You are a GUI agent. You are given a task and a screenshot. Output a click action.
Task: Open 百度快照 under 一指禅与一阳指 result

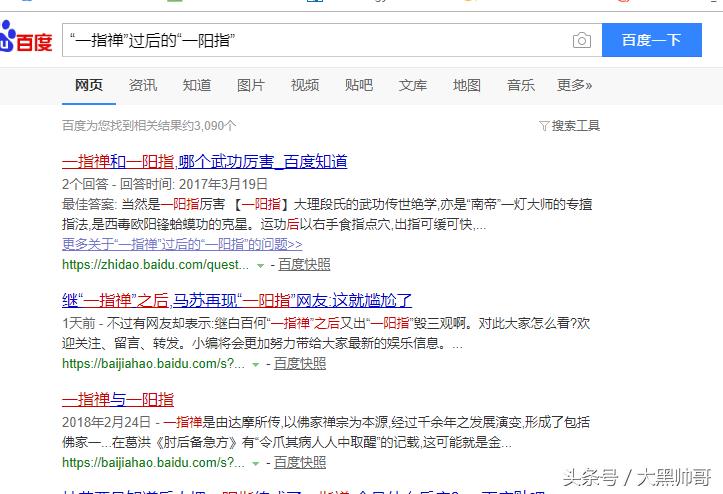(300, 462)
